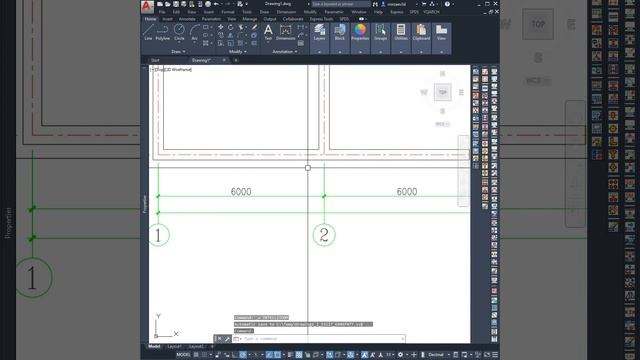Expand the Annotation panel dropdown
The image size is (640, 360).
click(x=284, y=52)
